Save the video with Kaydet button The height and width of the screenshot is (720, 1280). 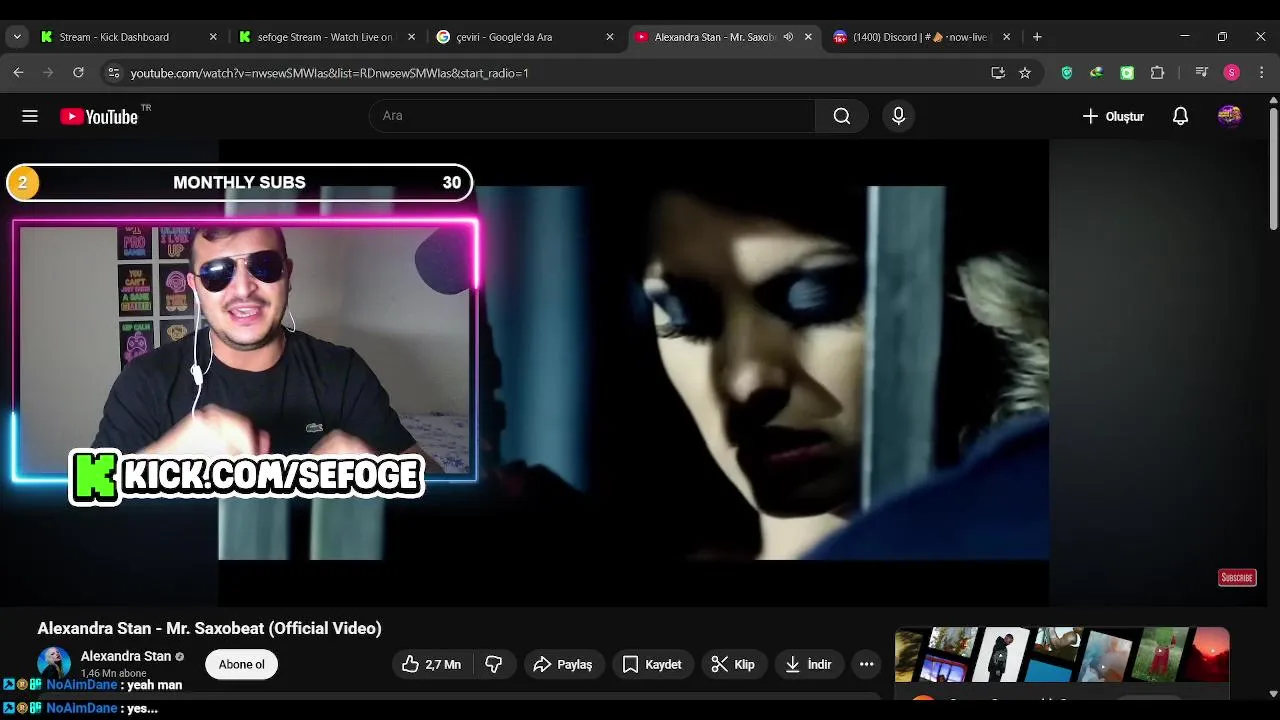(652, 664)
